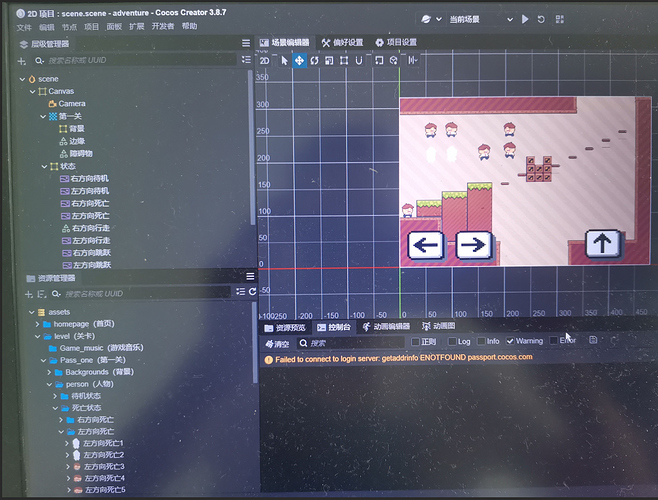Open the 开发者 menu
The height and width of the screenshot is (500, 658).
click(x=163, y=26)
